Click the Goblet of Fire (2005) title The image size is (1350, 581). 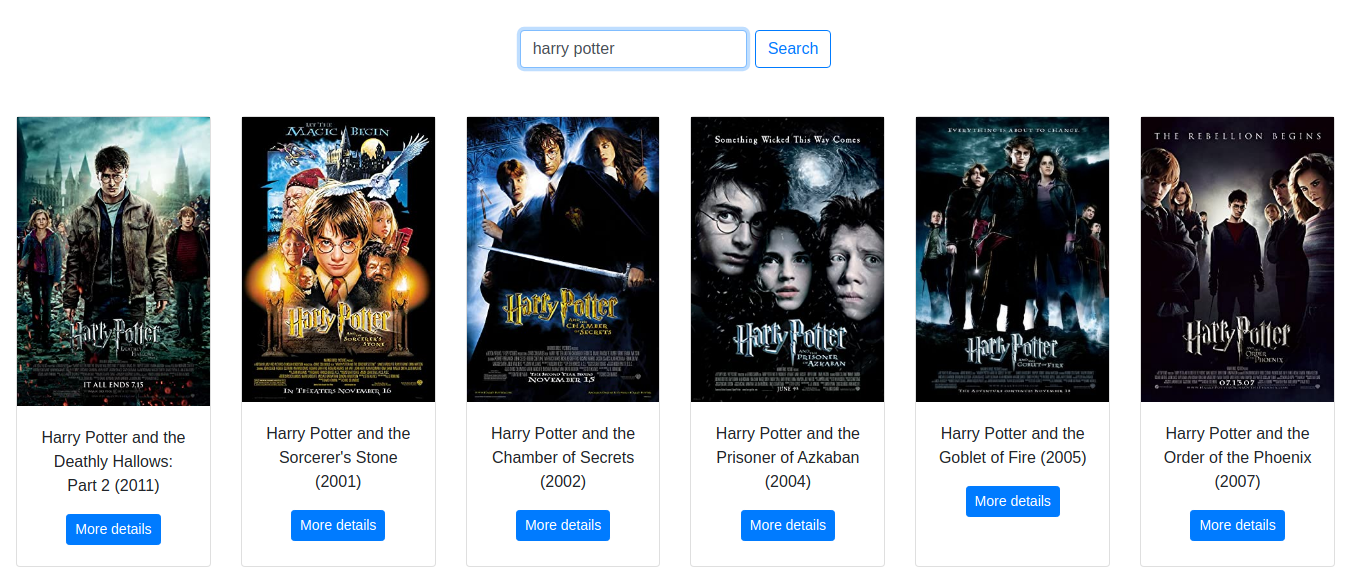[1012, 445]
